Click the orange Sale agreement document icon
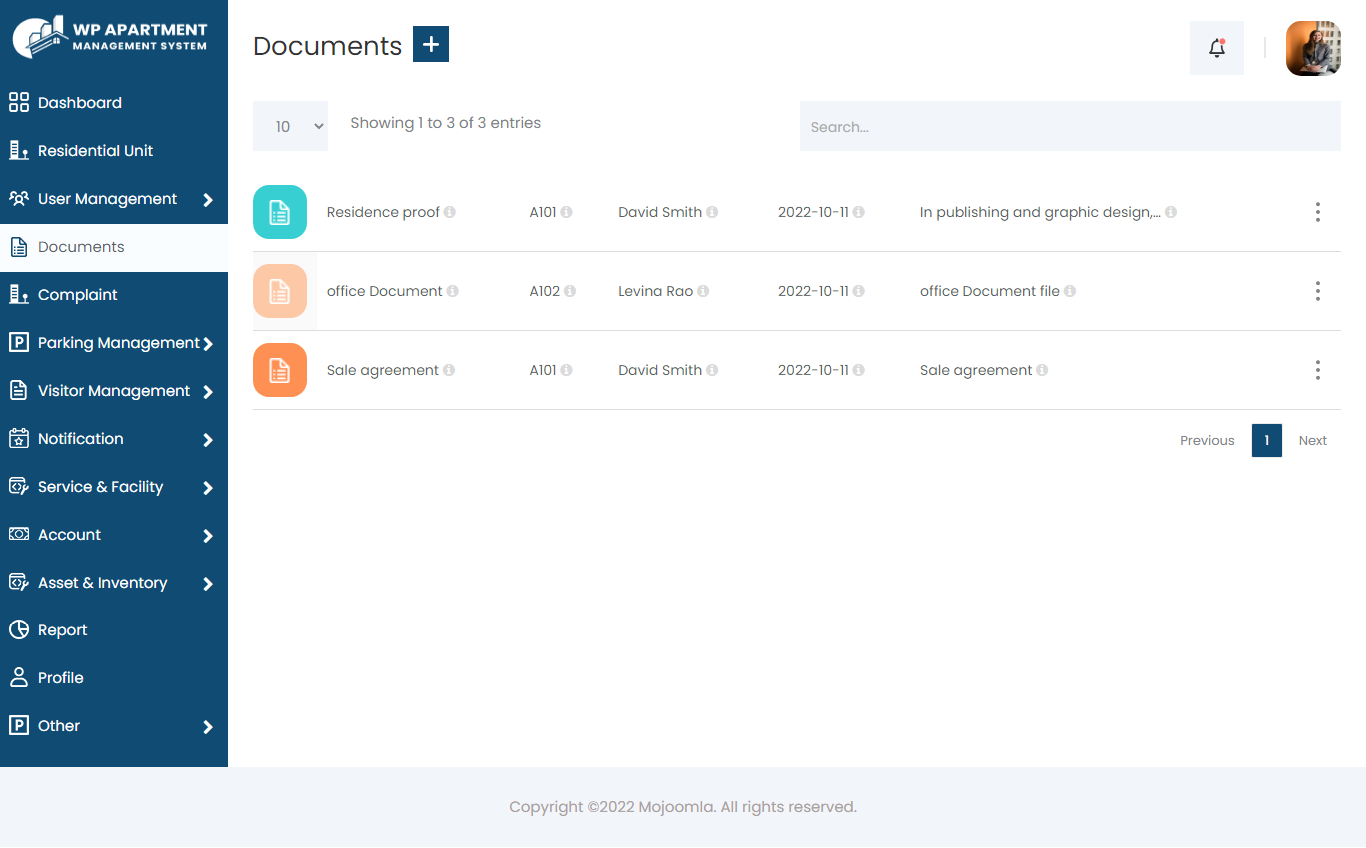Screen dimensions: 1366x848 click(280, 370)
